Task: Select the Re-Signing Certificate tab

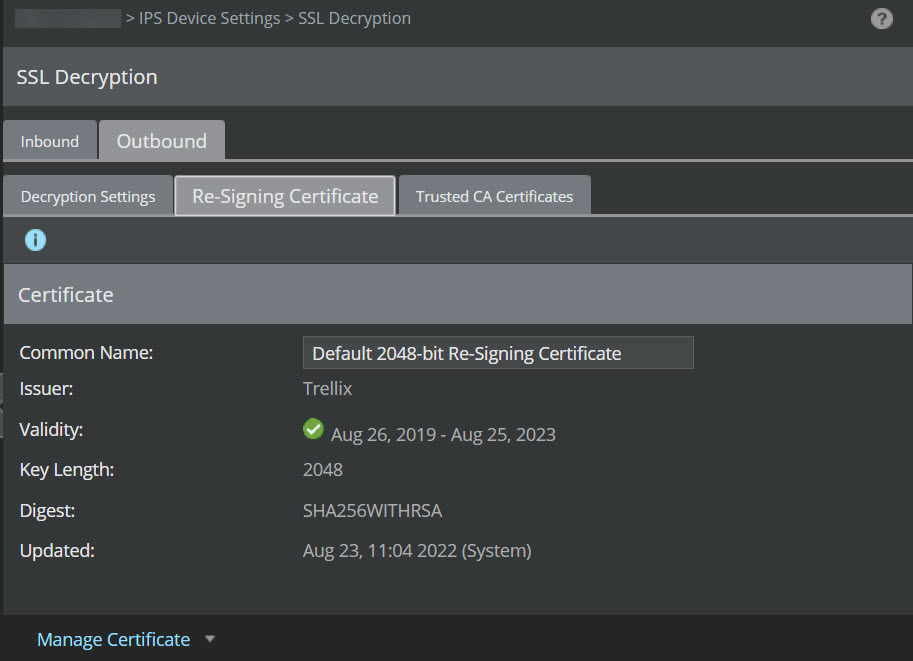Action: (x=285, y=196)
